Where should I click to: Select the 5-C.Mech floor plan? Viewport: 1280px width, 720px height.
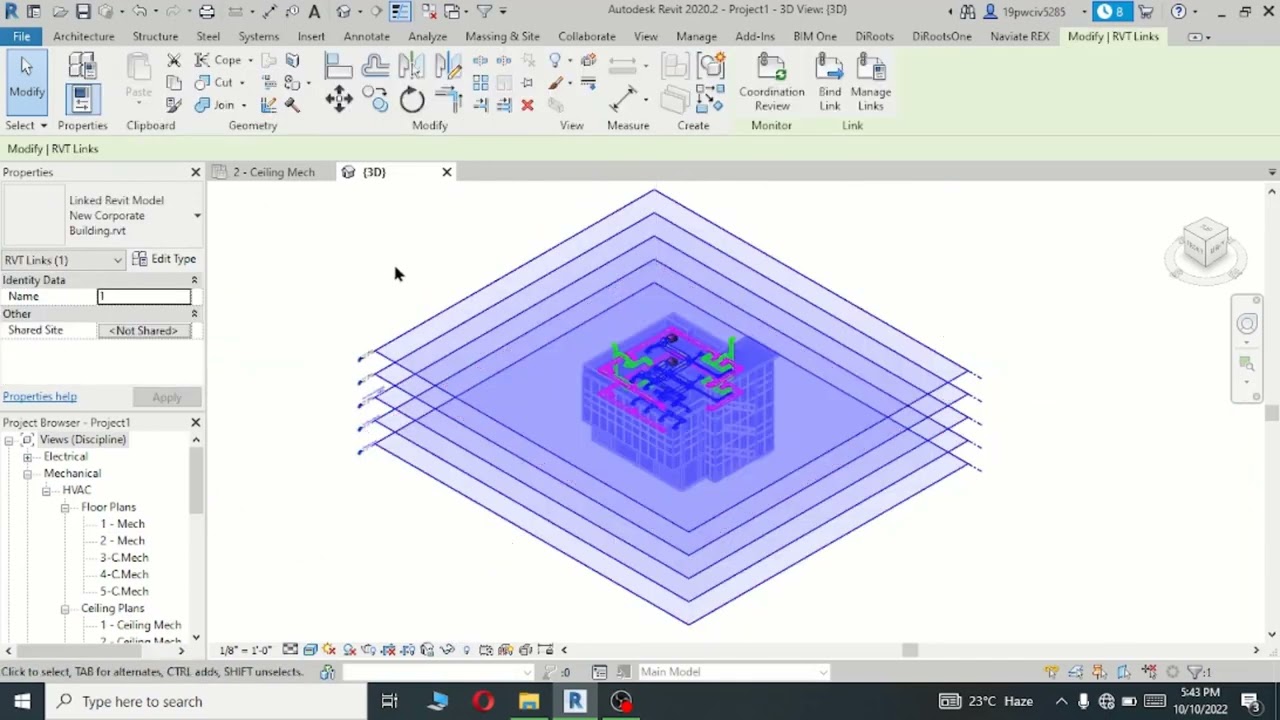[124, 591]
